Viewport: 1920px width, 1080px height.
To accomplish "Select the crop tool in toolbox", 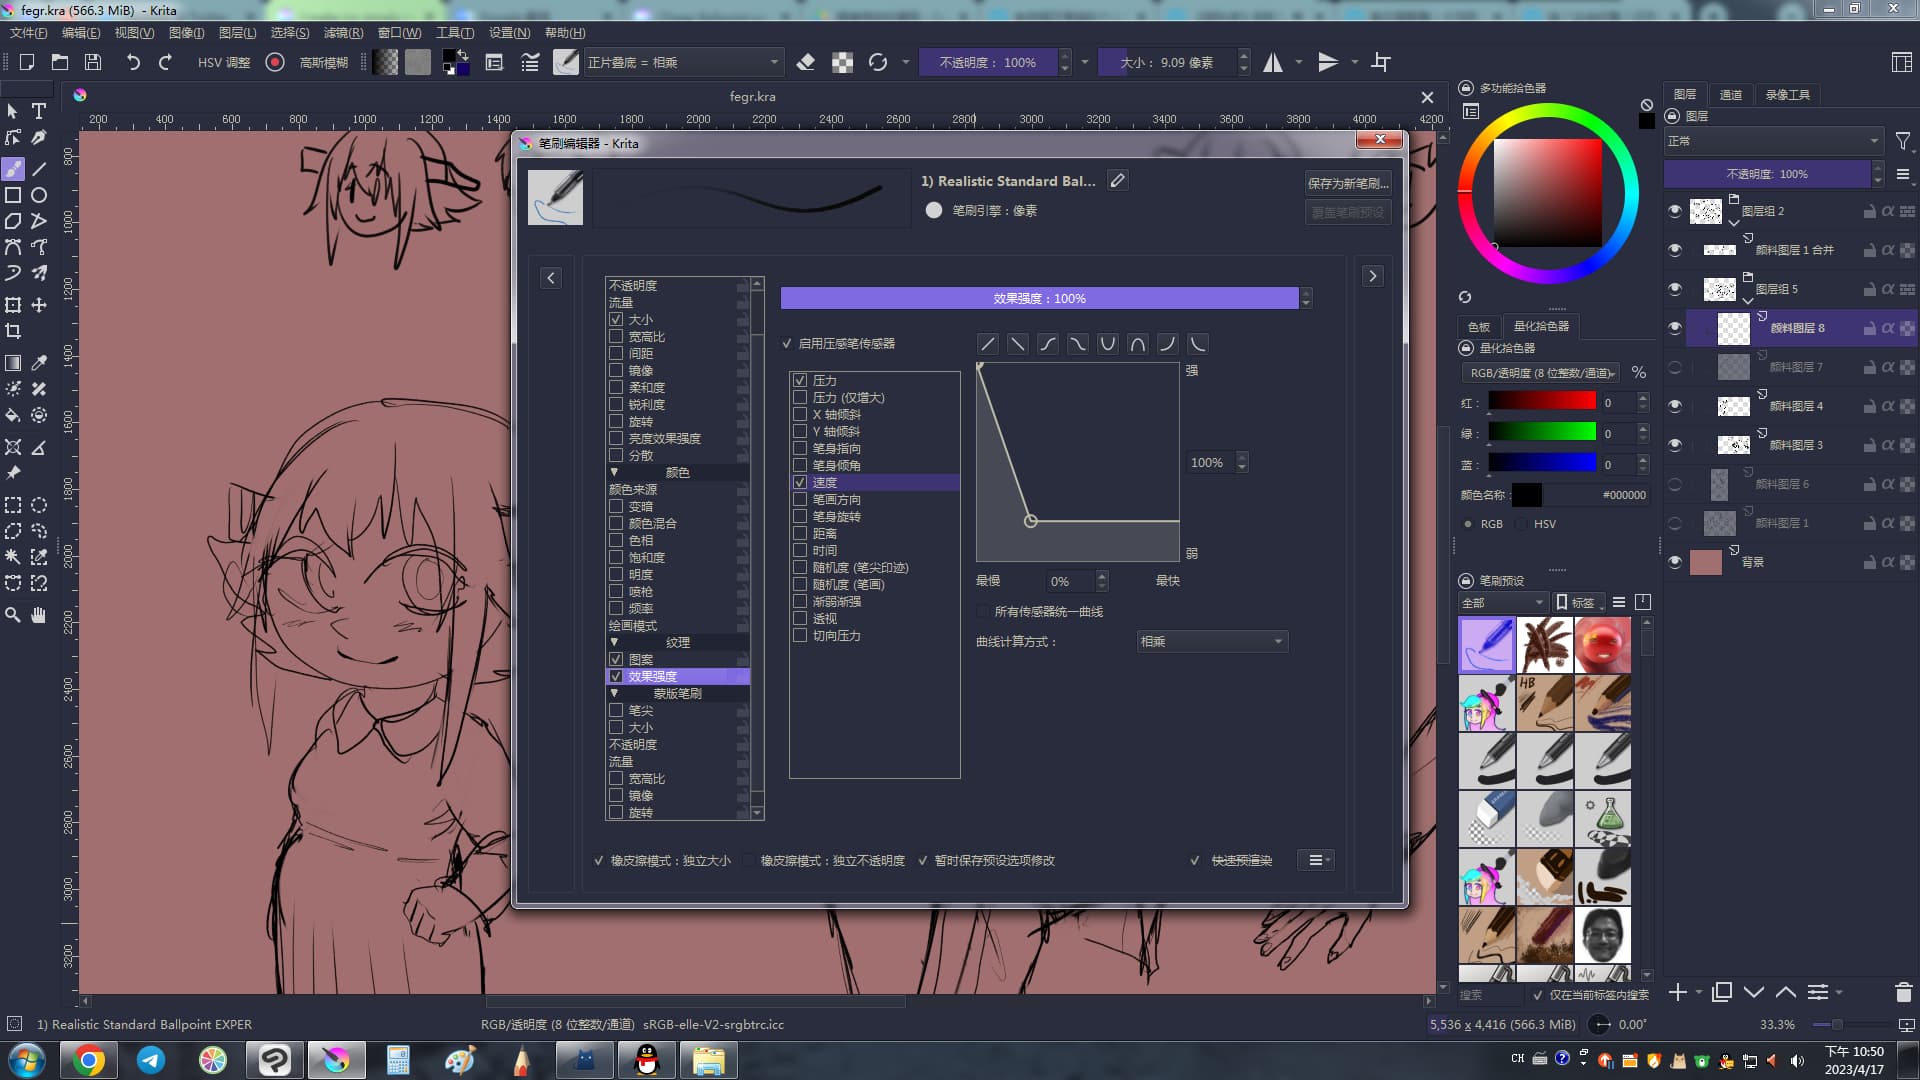I will 13,331.
